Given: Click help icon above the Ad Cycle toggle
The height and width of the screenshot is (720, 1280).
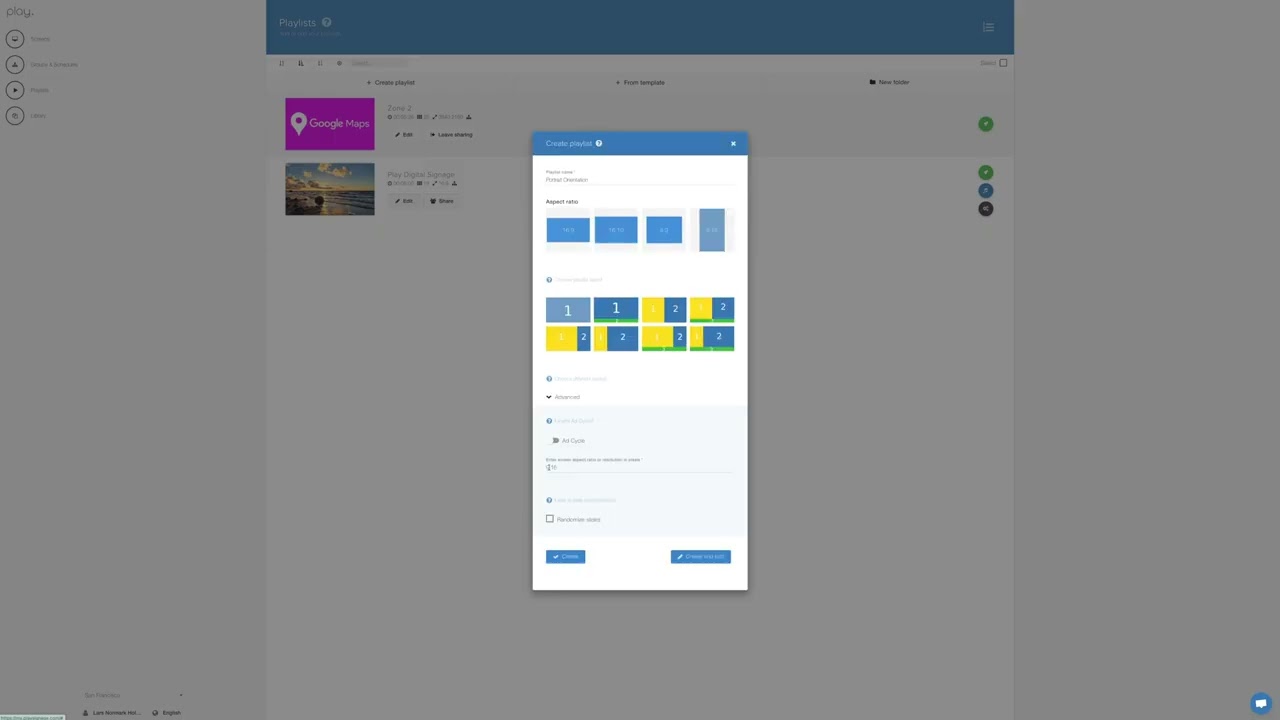Looking at the screenshot, I should coord(549,421).
